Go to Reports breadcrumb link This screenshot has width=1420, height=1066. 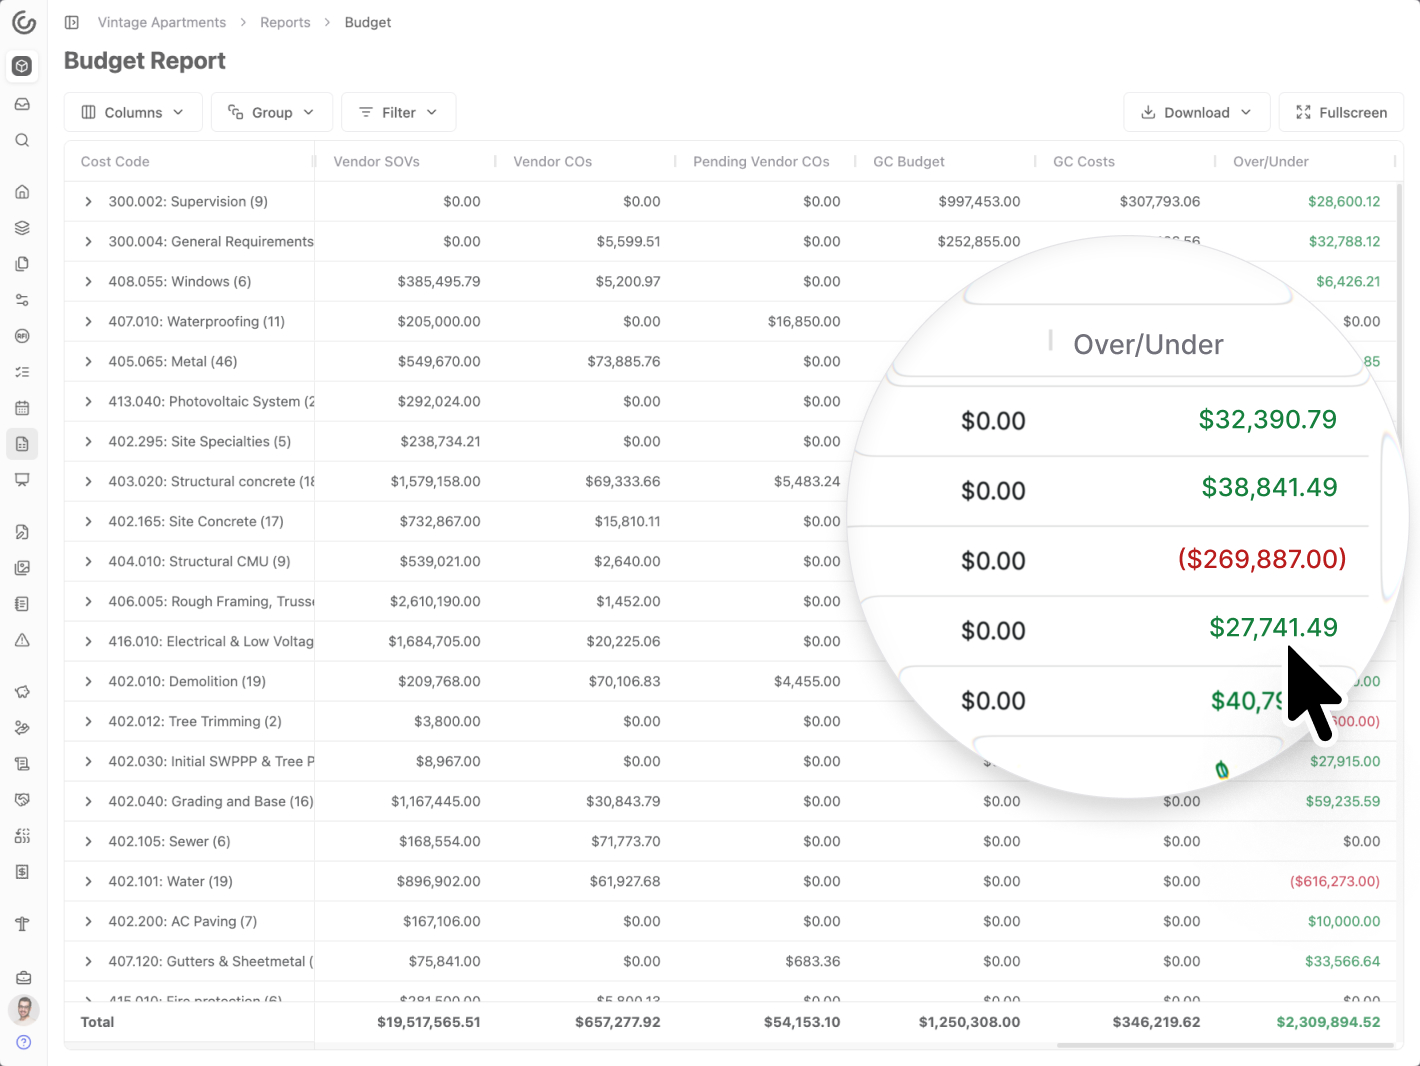click(285, 22)
